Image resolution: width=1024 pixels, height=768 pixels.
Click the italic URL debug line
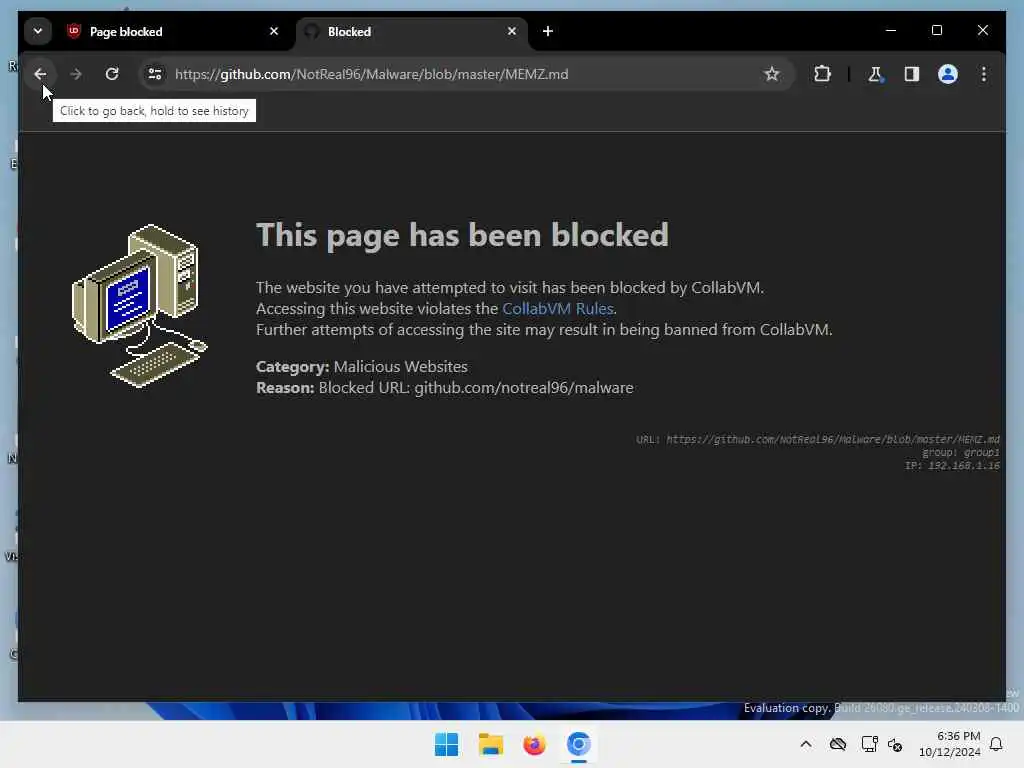coord(818,440)
